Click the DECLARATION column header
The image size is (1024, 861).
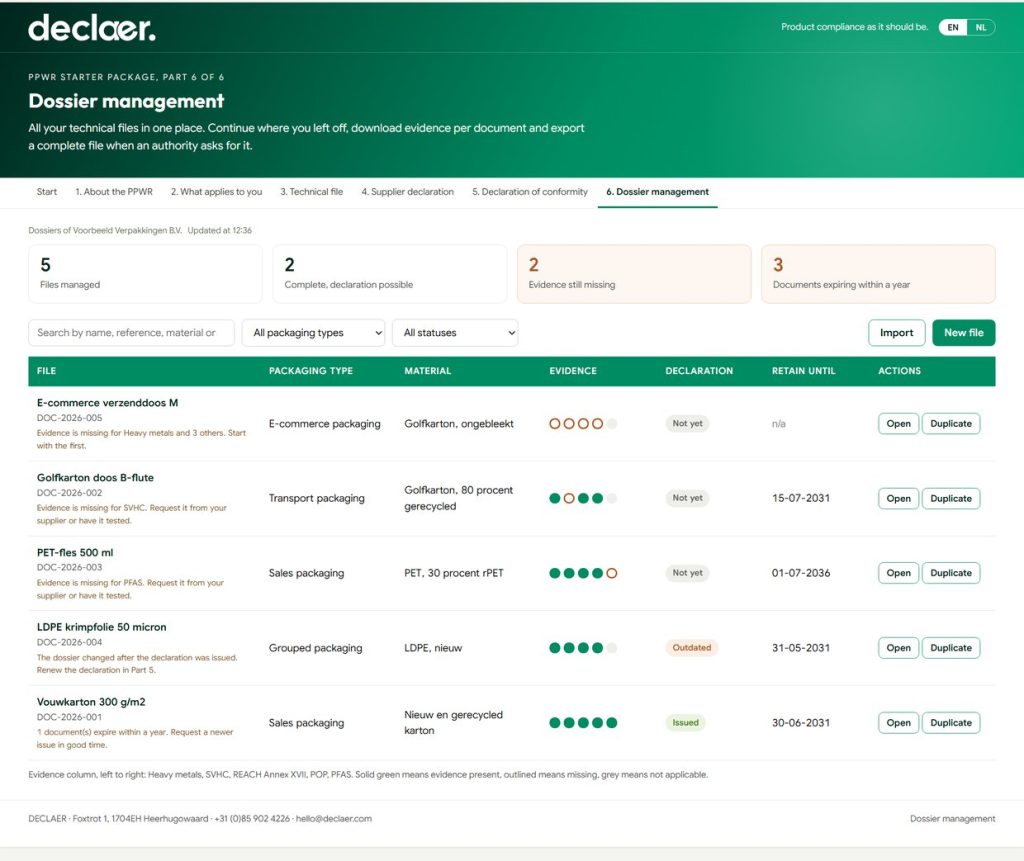click(699, 371)
